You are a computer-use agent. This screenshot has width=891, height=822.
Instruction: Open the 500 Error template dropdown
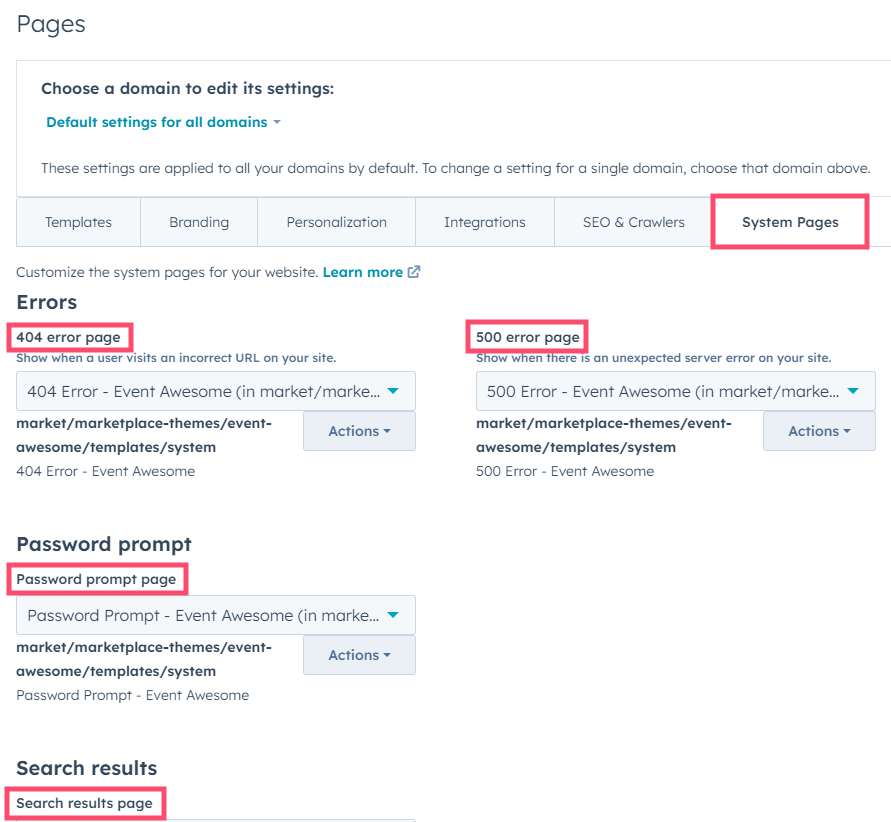click(676, 391)
